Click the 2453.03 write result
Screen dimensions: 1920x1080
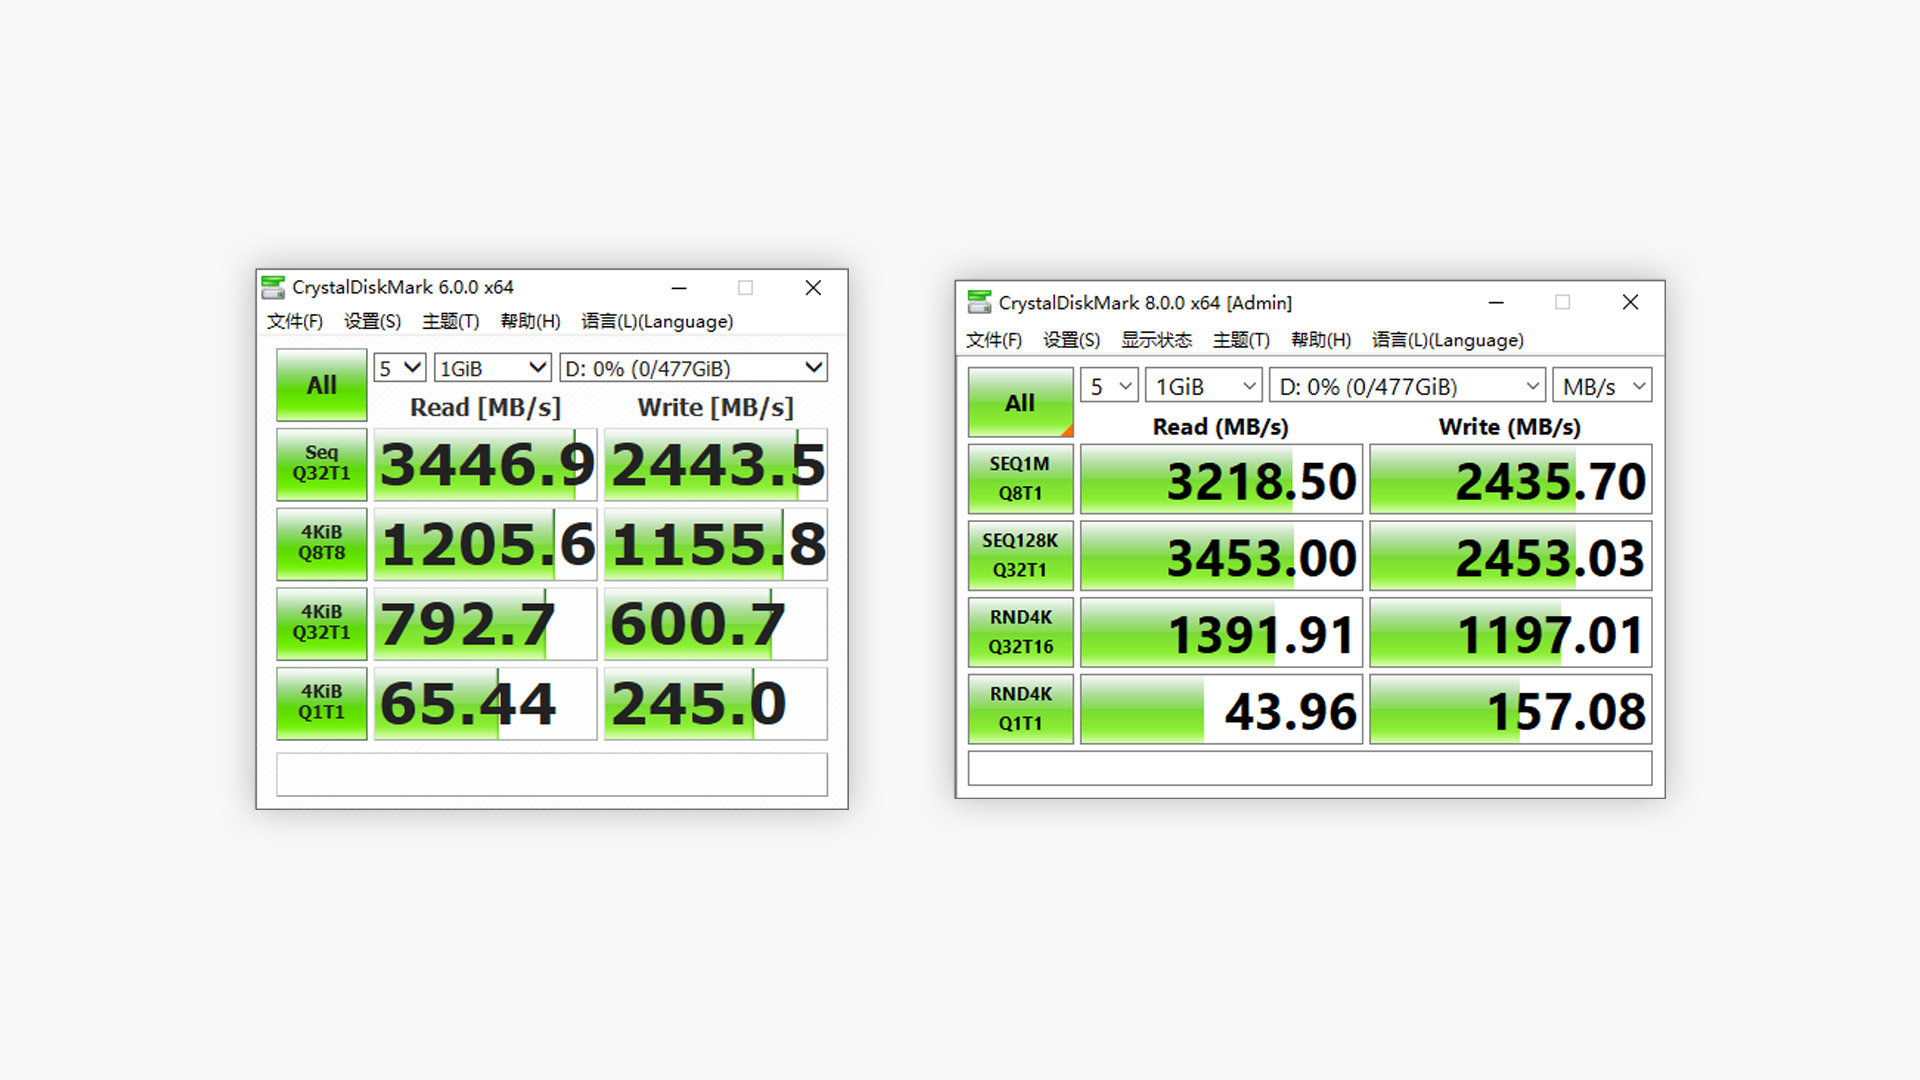1510,555
